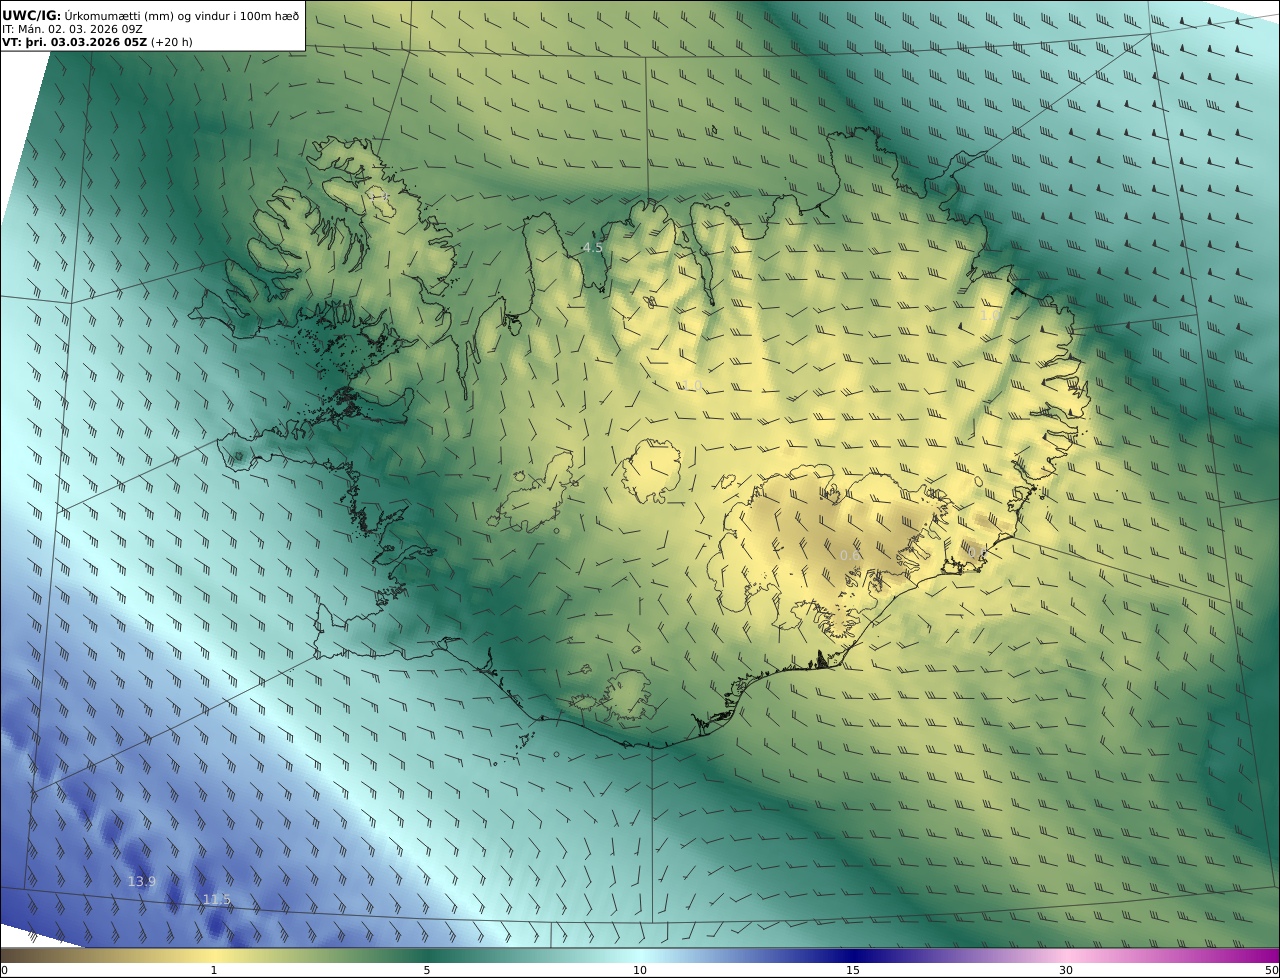
Task: Click the colorbar tick label 15
Action: (x=853, y=970)
